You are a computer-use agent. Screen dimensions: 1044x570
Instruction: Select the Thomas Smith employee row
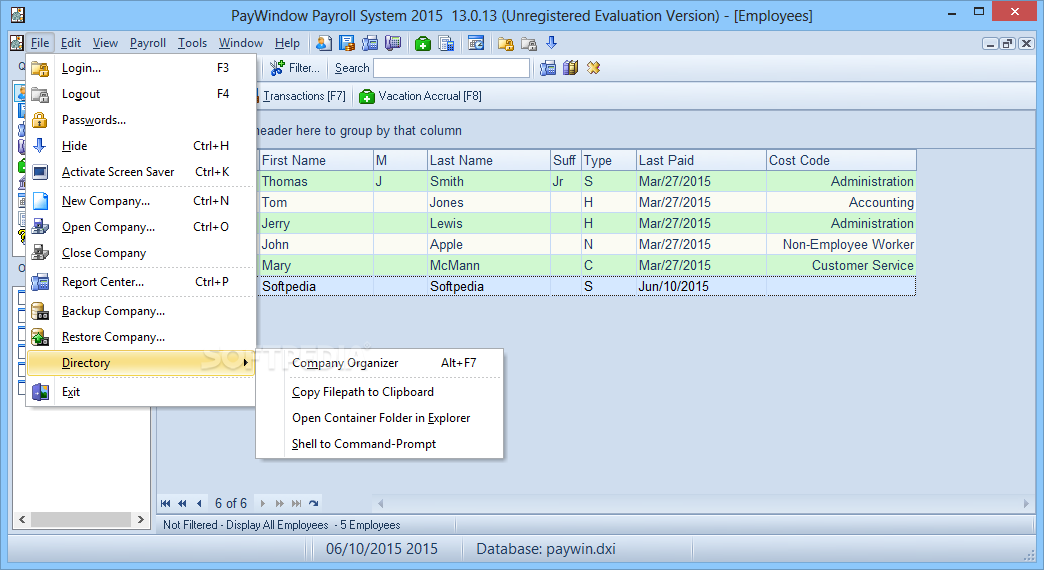(587, 182)
